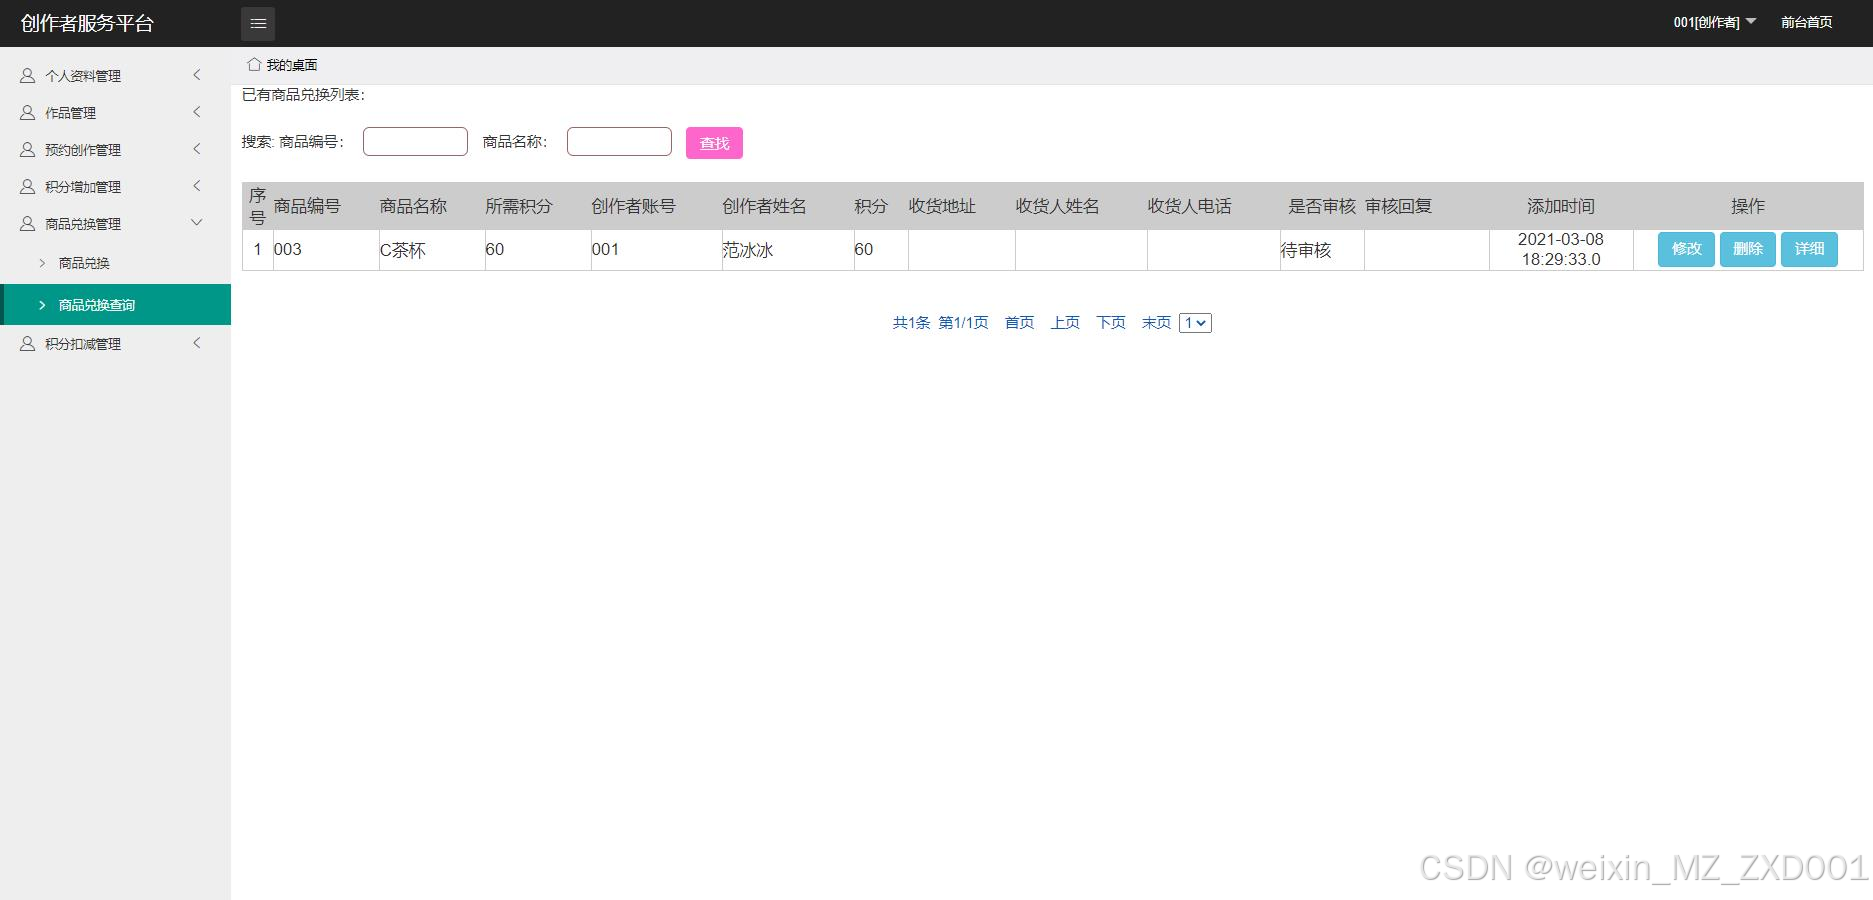Expand the 预约创作管理 chevron

pos(197,149)
